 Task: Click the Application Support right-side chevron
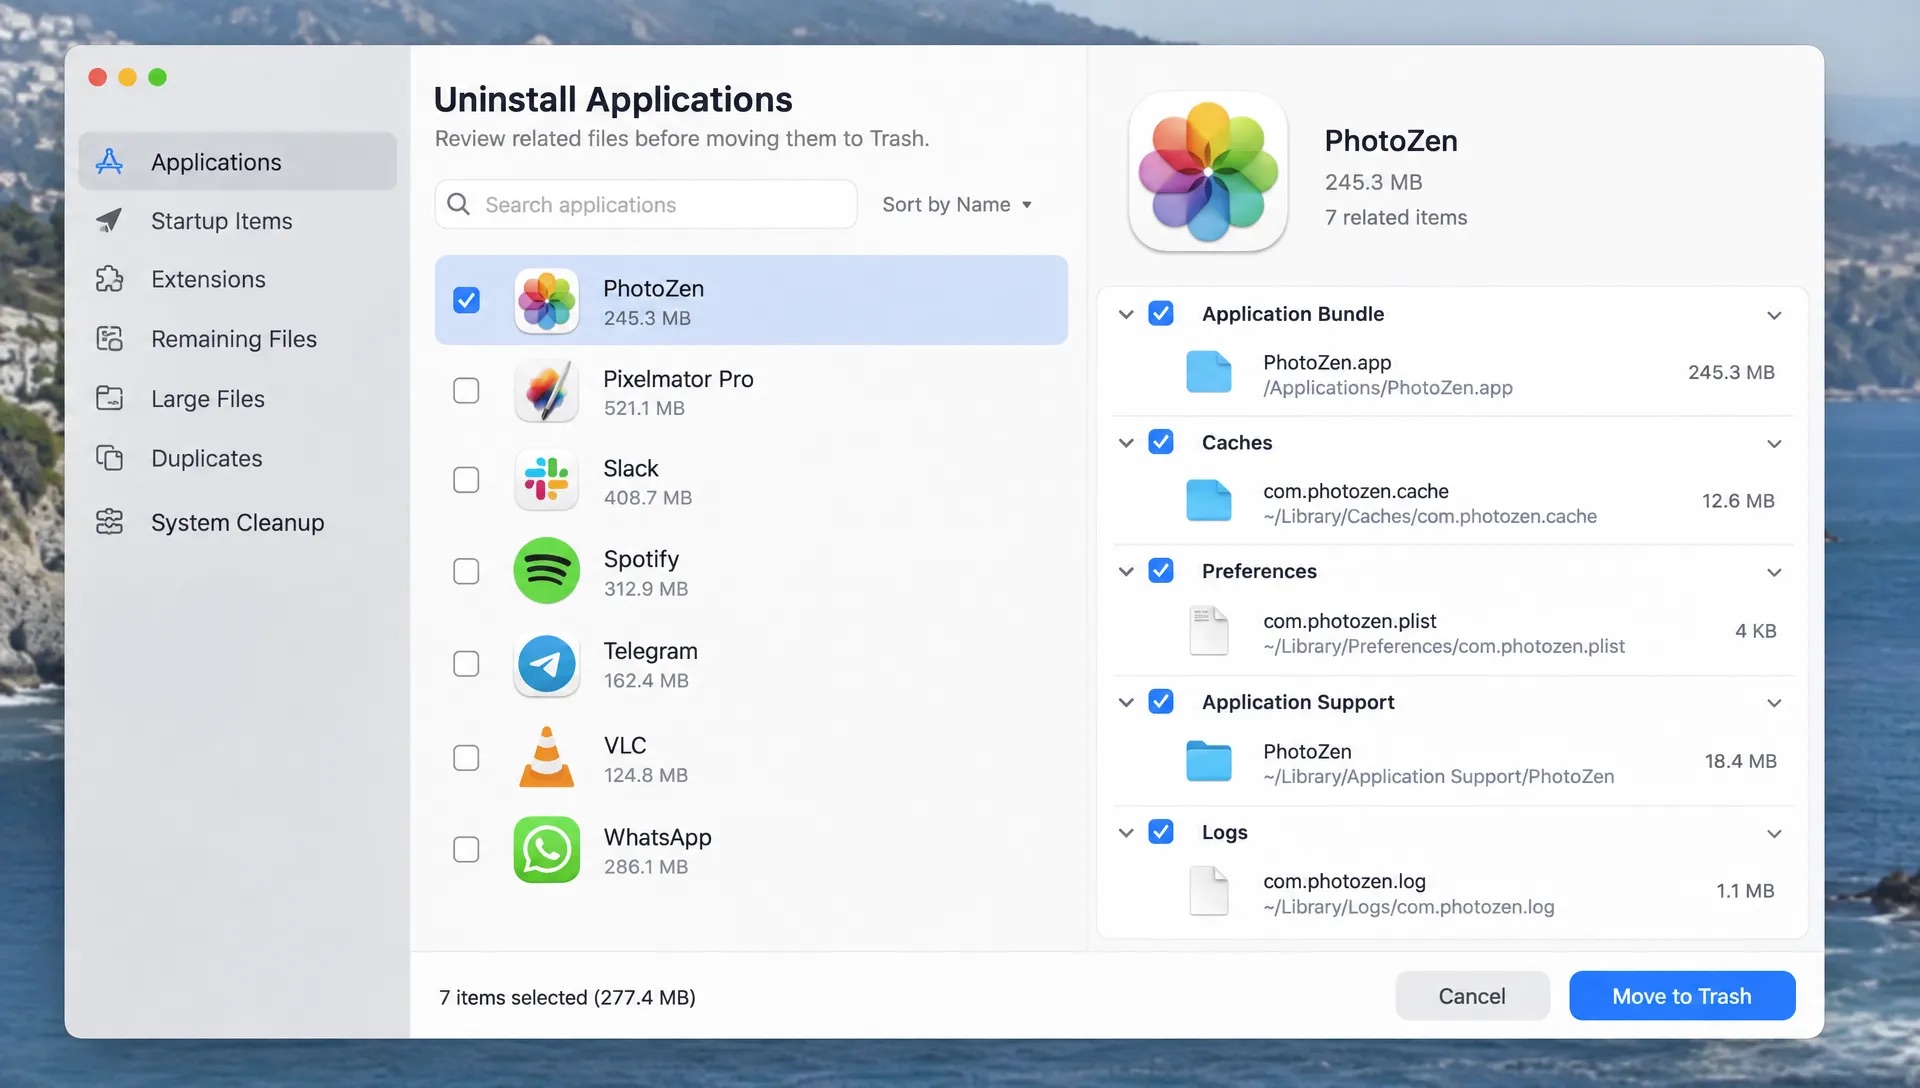1774,702
